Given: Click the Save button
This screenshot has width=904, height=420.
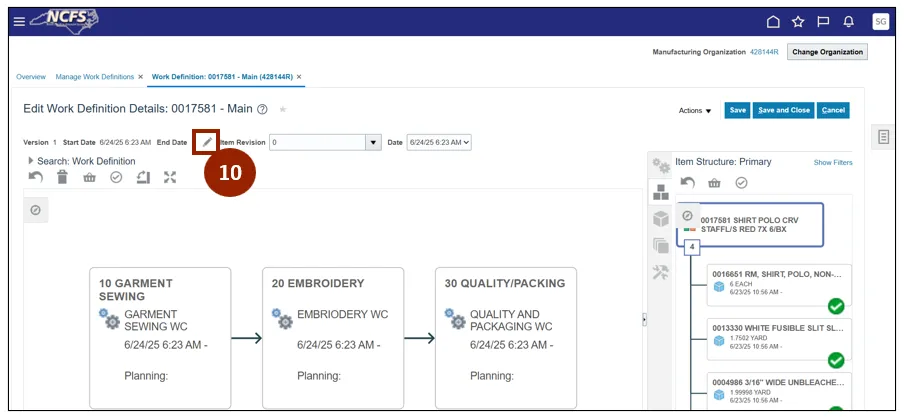Looking at the screenshot, I should (737, 110).
